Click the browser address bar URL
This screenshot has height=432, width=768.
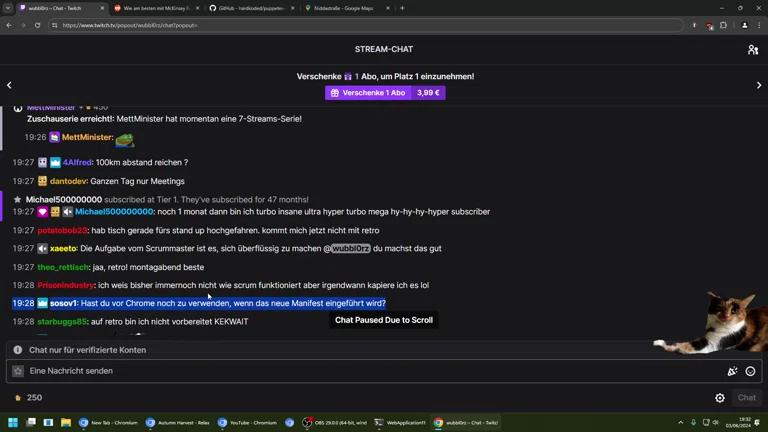click(x=300, y=25)
